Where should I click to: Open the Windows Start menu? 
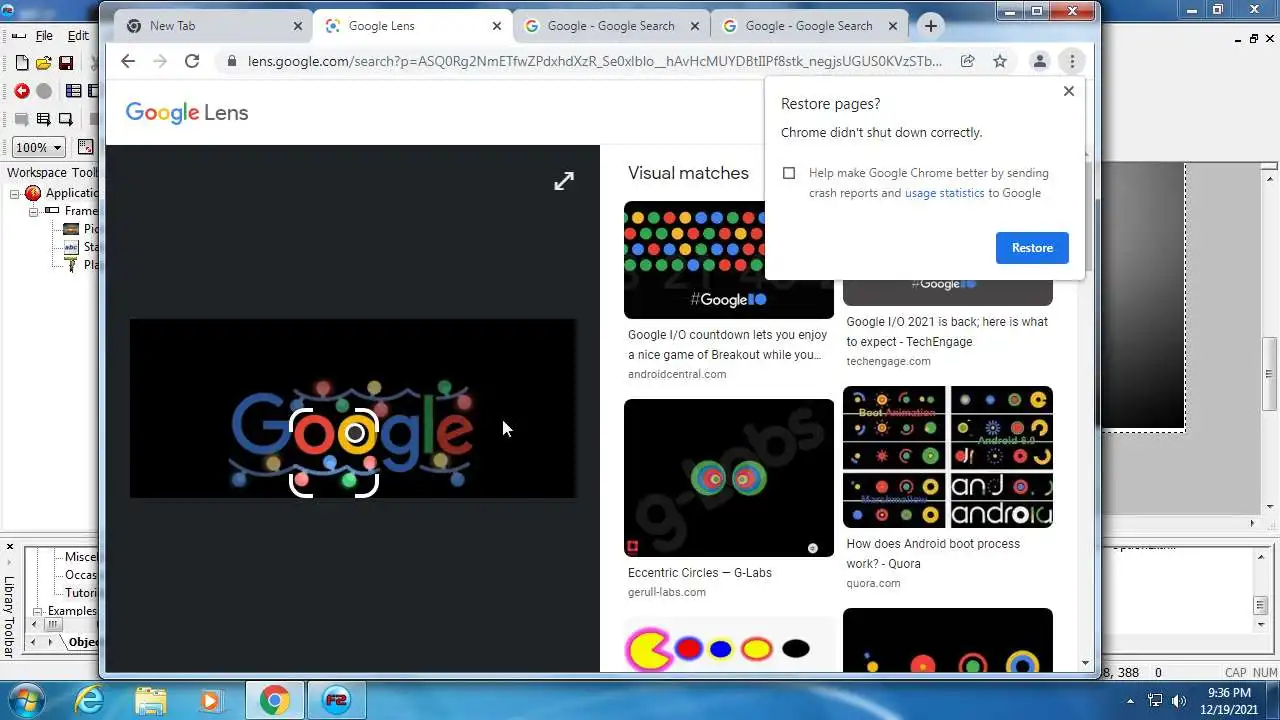27,700
